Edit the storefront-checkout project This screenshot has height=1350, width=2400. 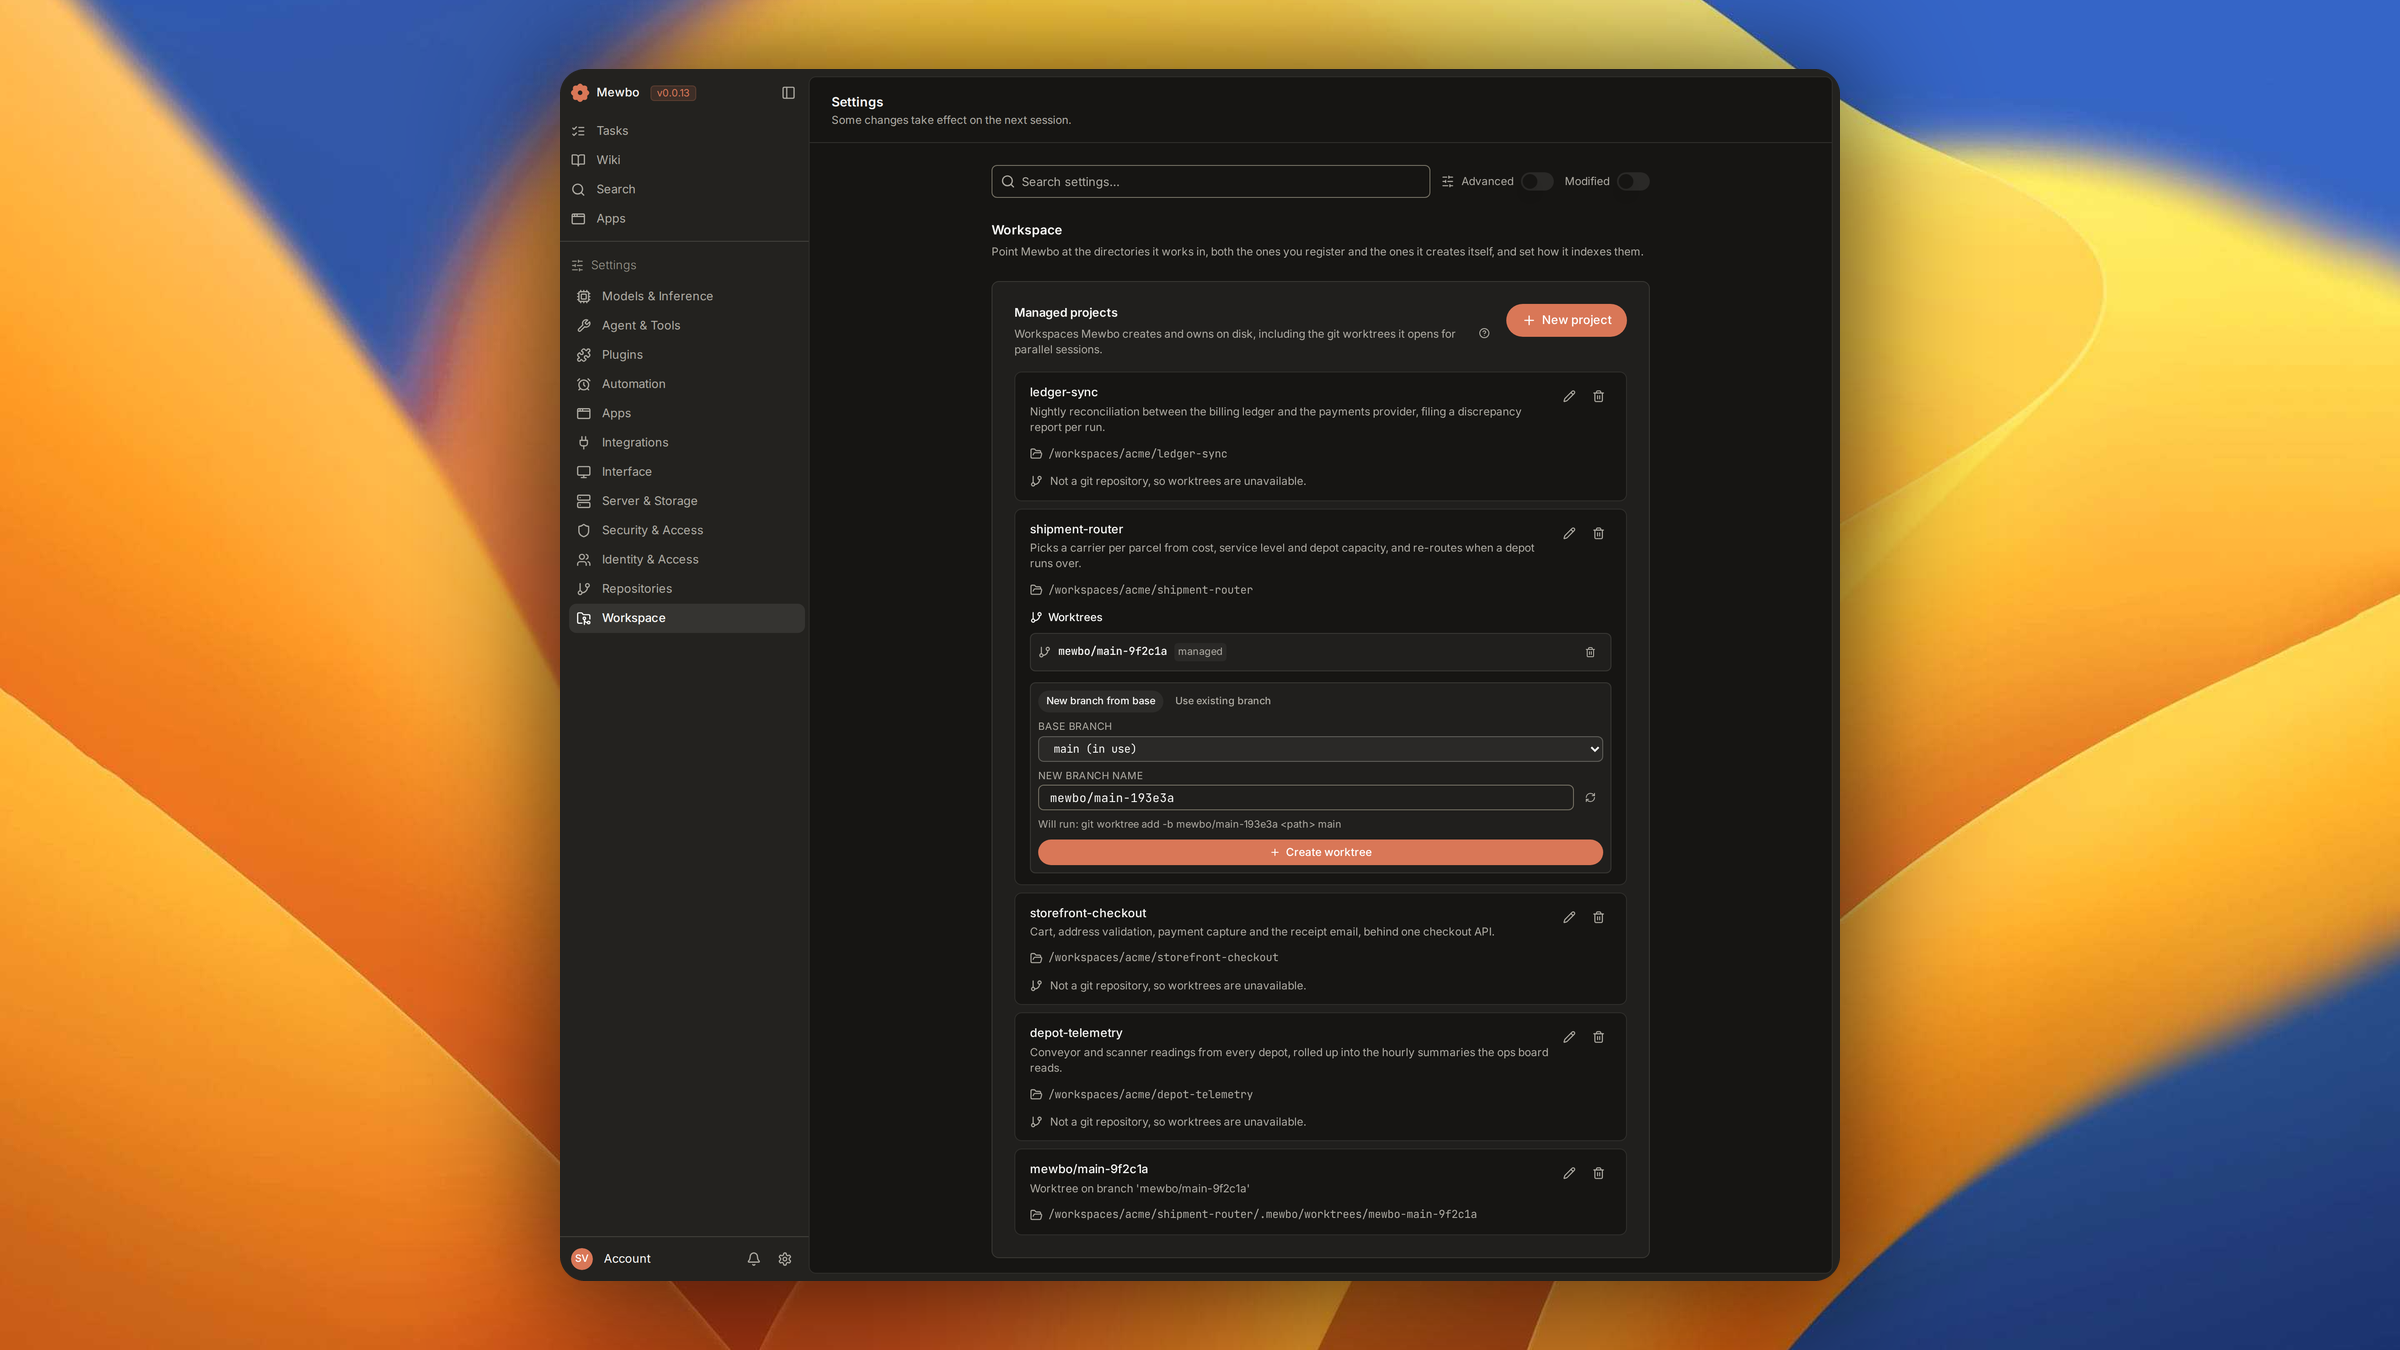[x=1569, y=918]
